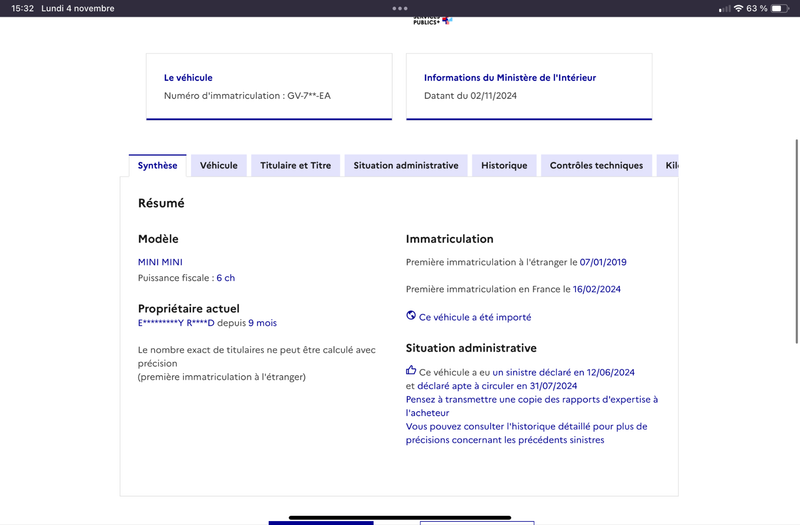Tap the cellular signal bars icon
This screenshot has width=800, height=525.
724,9
